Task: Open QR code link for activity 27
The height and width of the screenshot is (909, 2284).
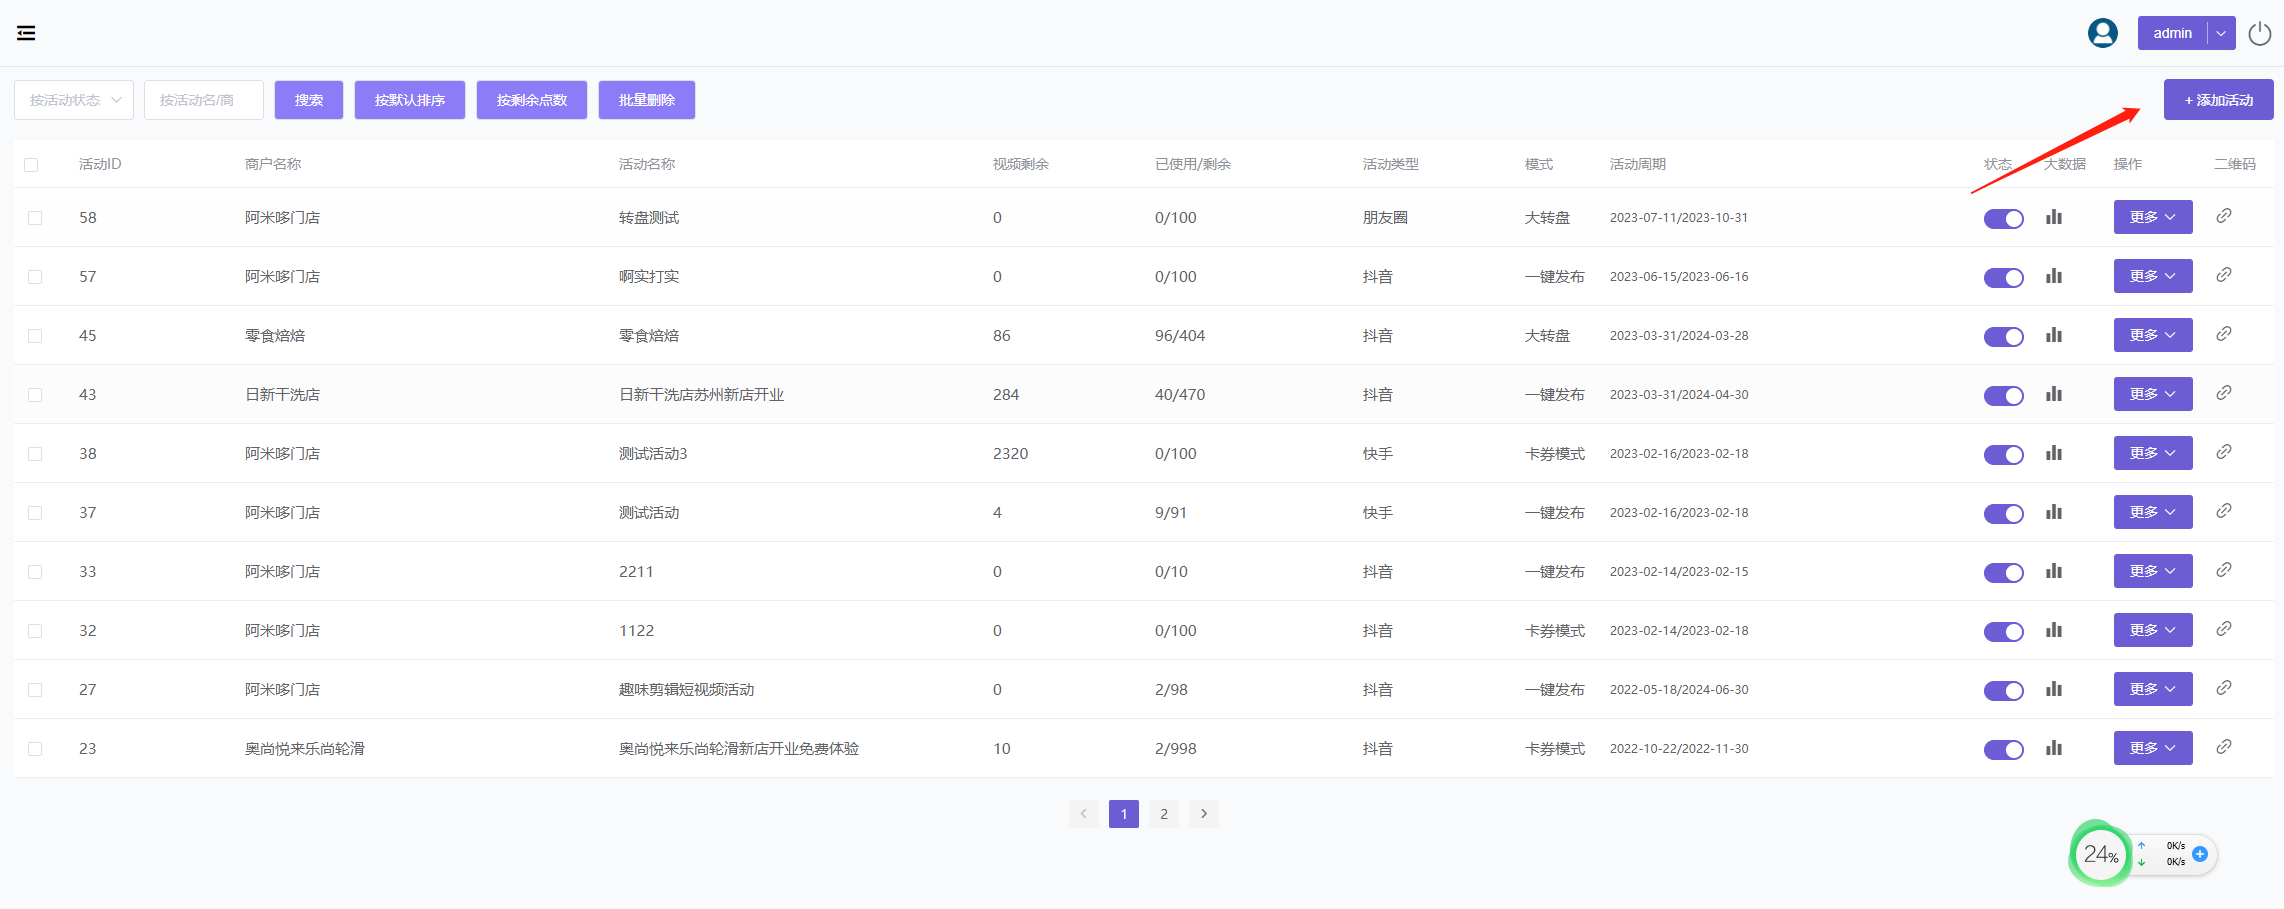Action: click(x=2224, y=688)
